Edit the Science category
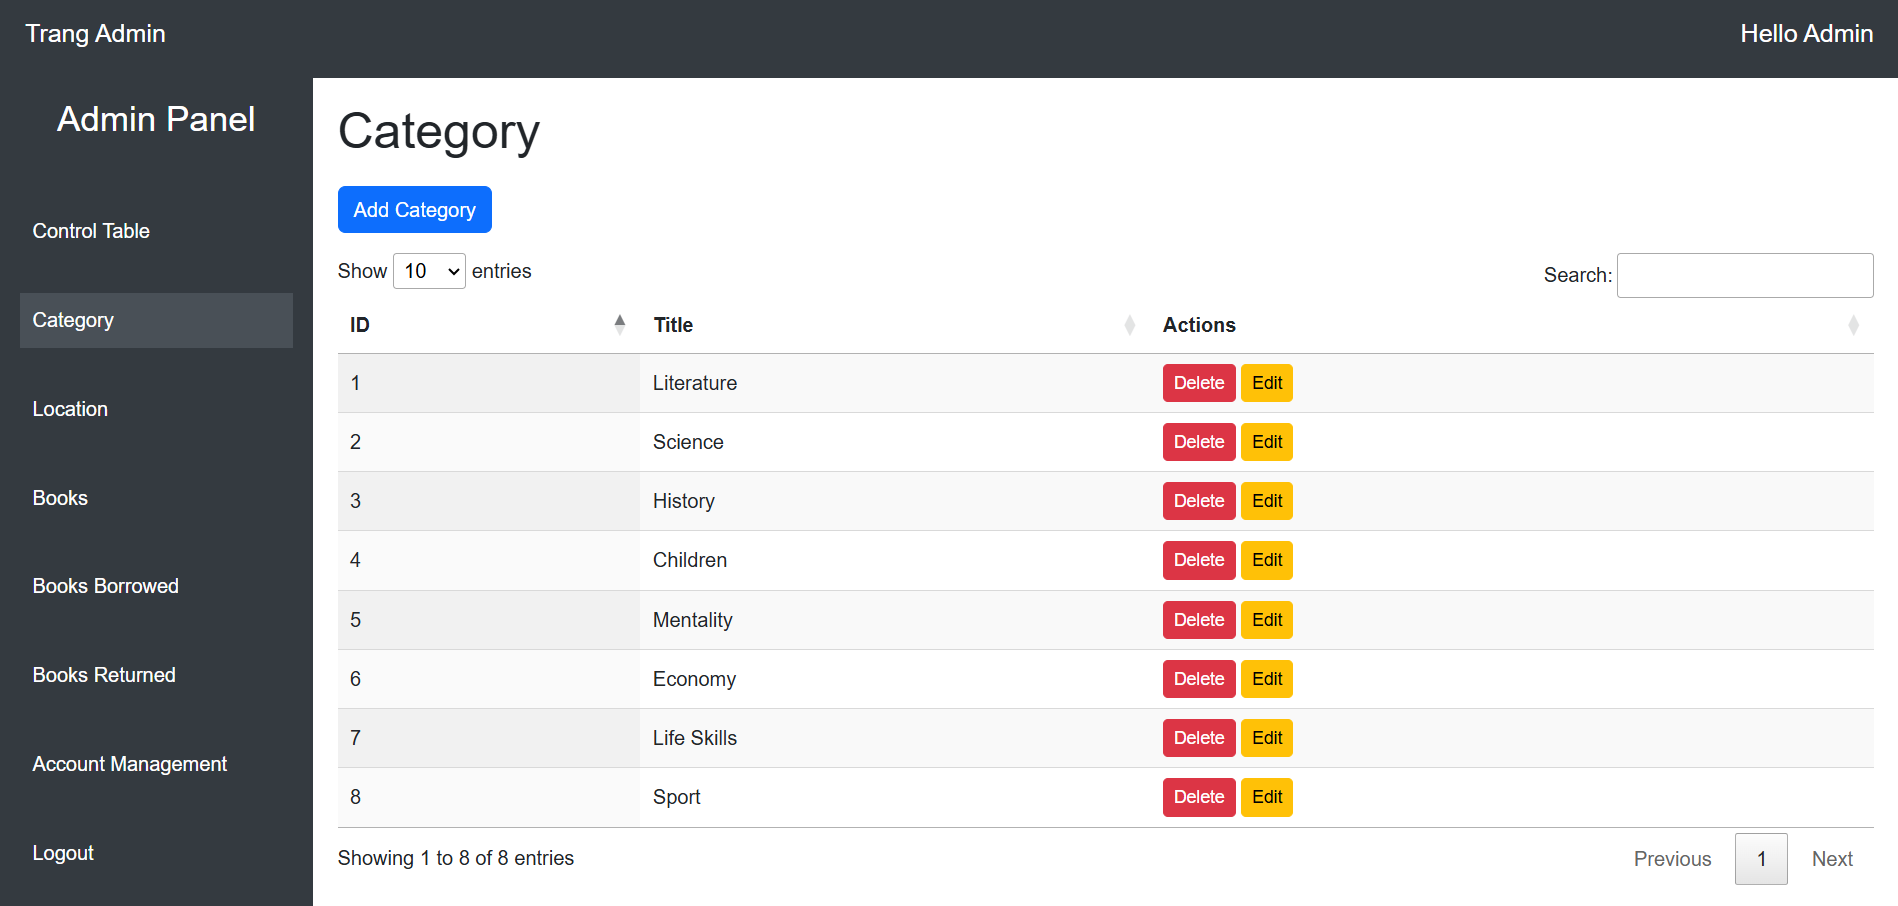 [x=1266, y=442]
